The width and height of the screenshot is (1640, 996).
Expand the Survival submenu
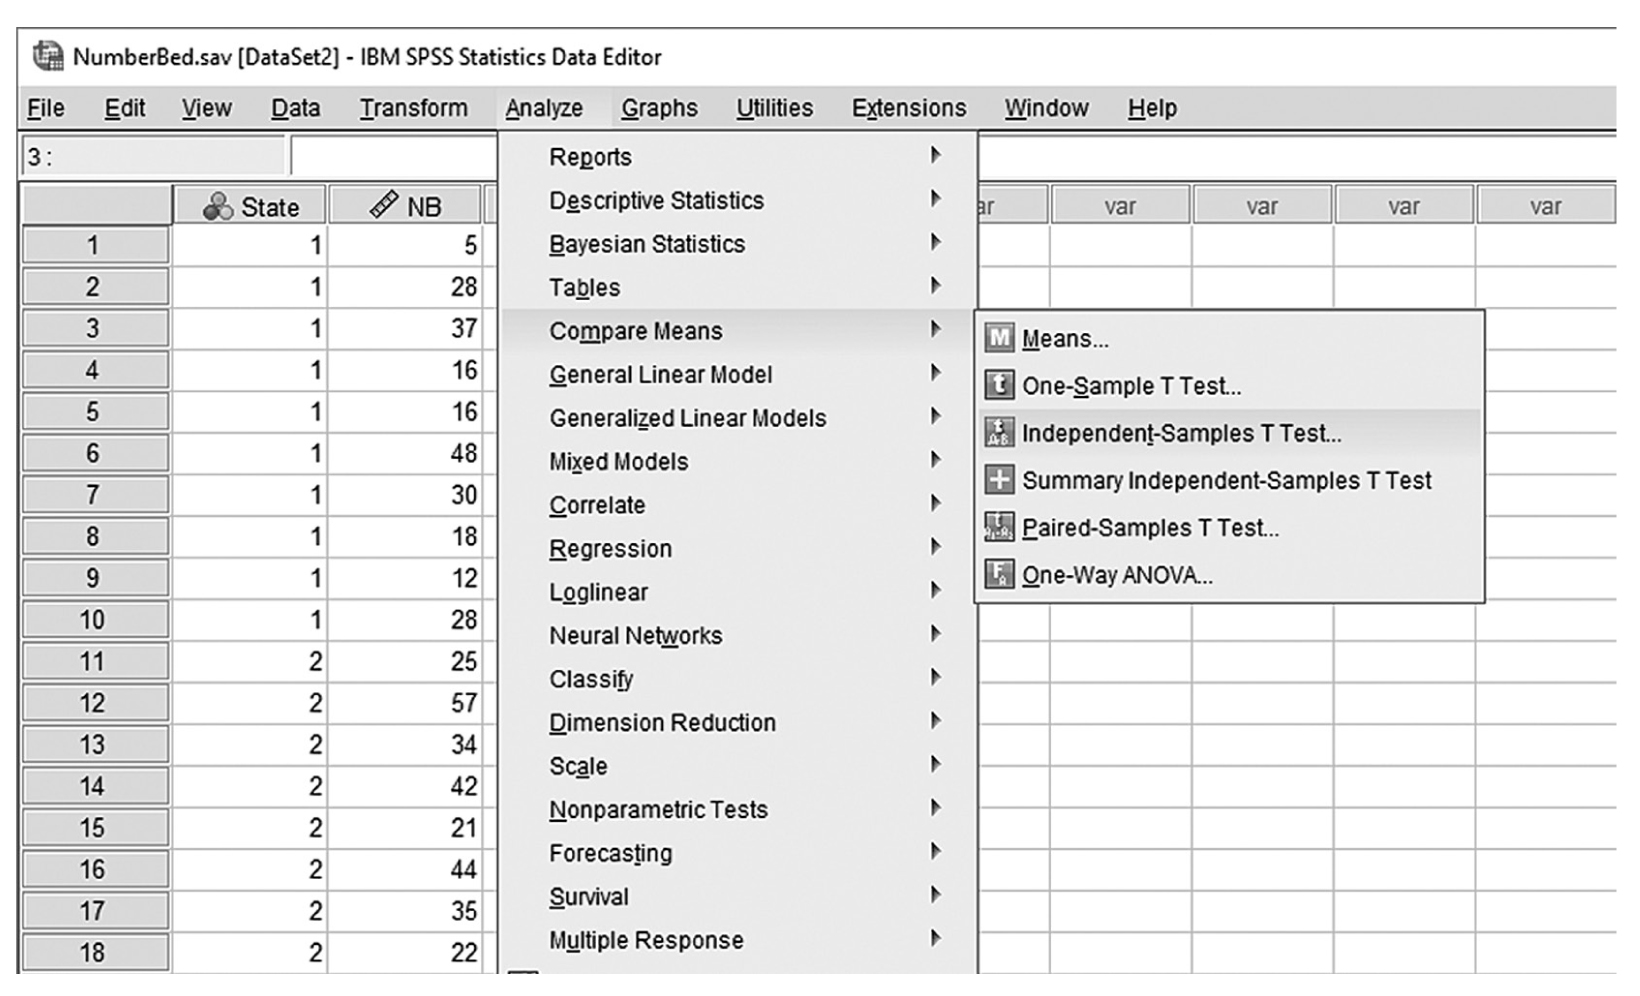[x=738, y=897]
